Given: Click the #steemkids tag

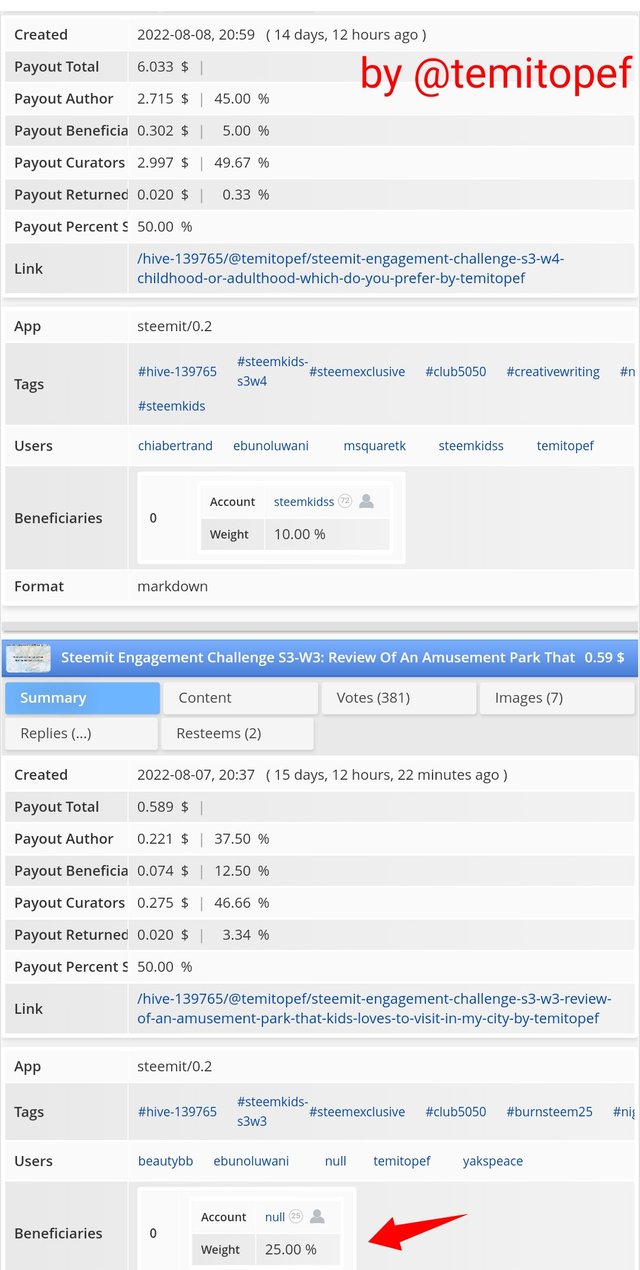Looking at the screenshot, I should pos(172,406).
